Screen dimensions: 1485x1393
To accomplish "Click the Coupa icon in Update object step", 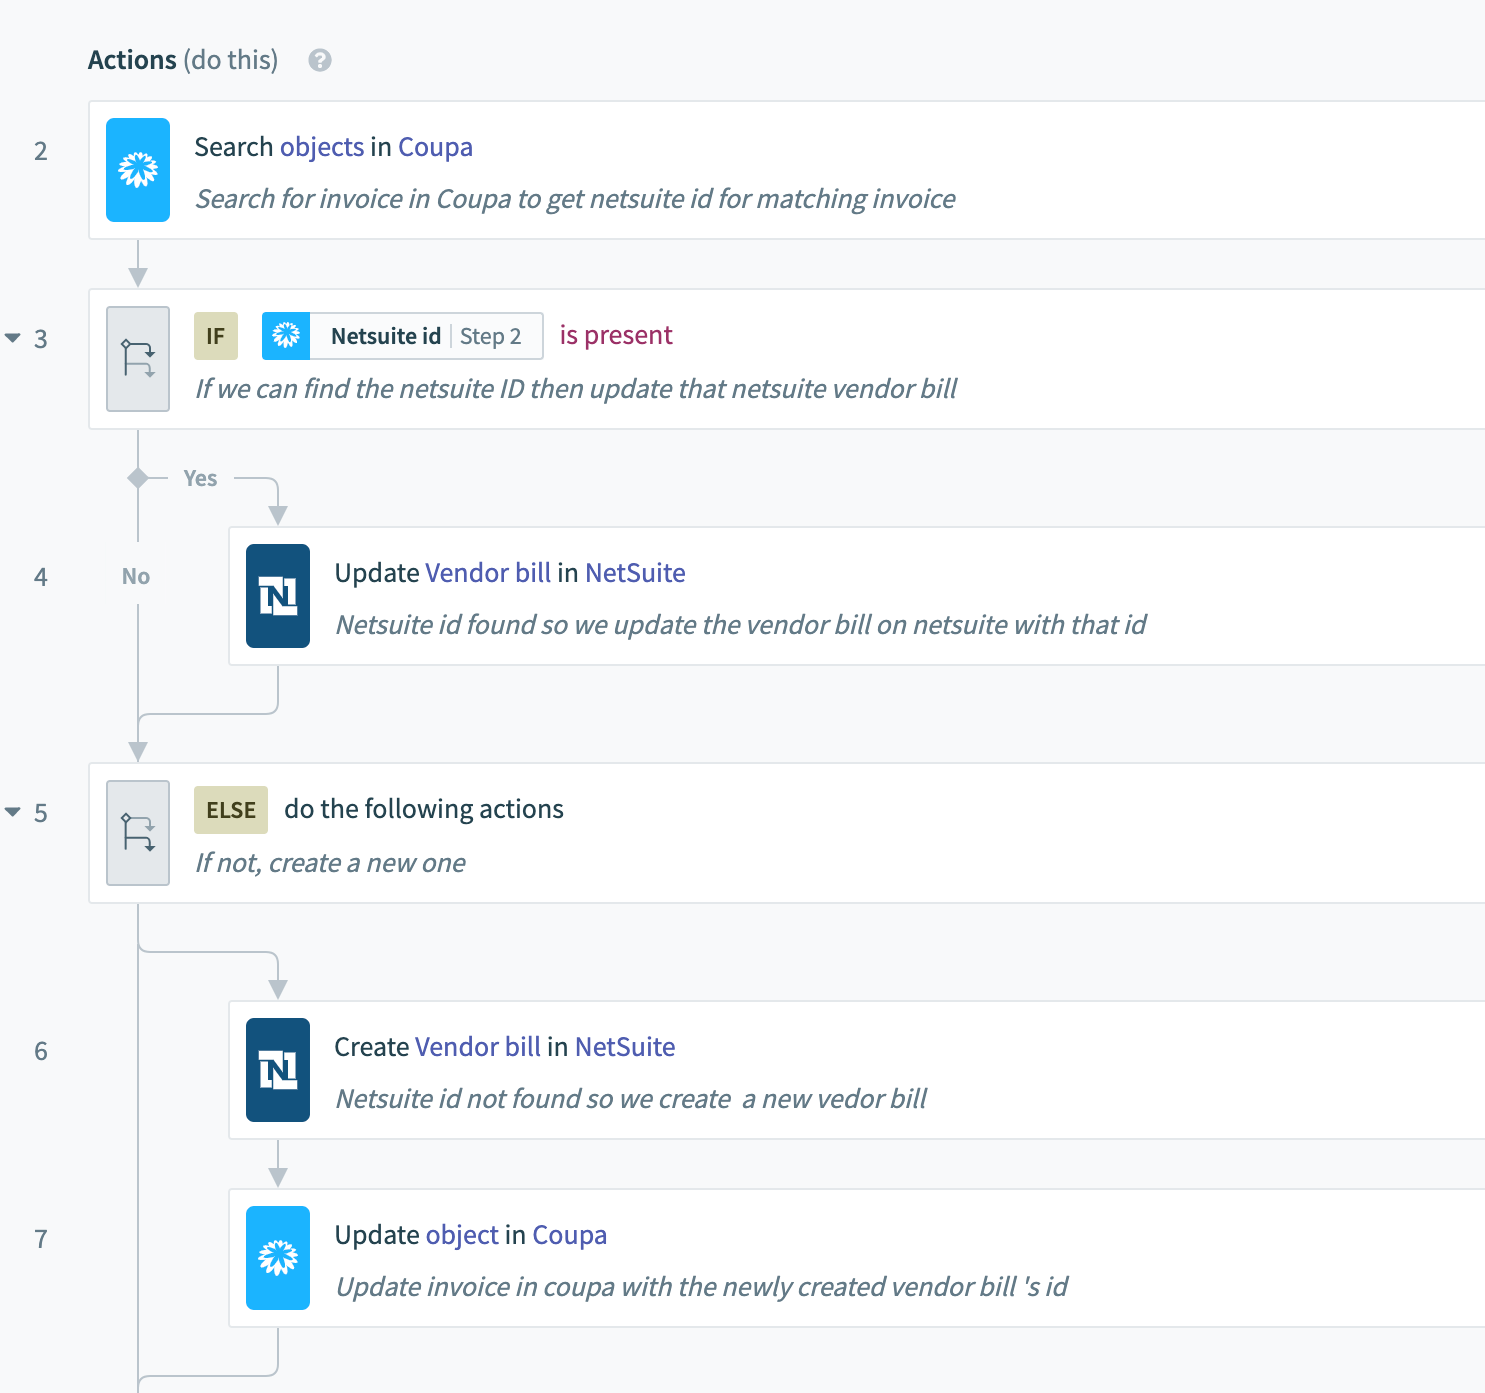I will tap(278, 1258).
